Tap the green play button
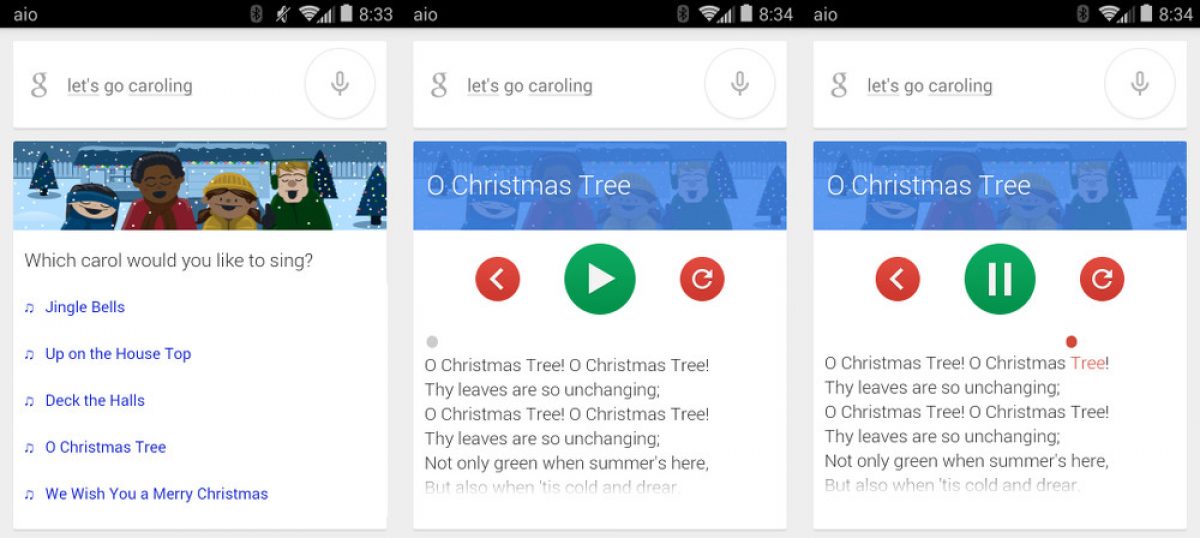The image size is (1200, 538). click(600, 279)
